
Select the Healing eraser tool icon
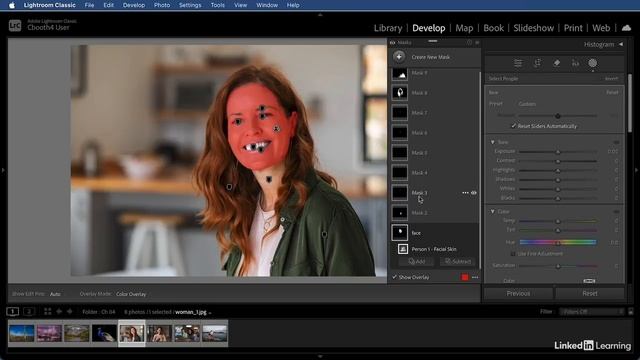tap(556, 63)
